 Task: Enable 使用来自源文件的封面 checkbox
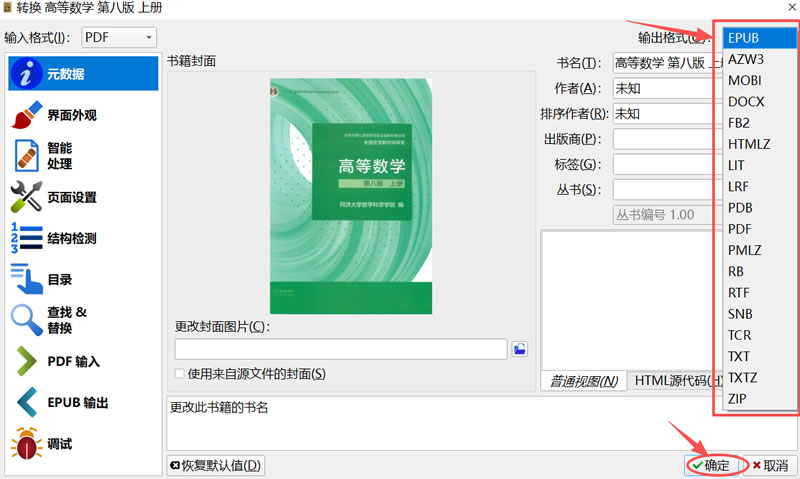[180, 374]
